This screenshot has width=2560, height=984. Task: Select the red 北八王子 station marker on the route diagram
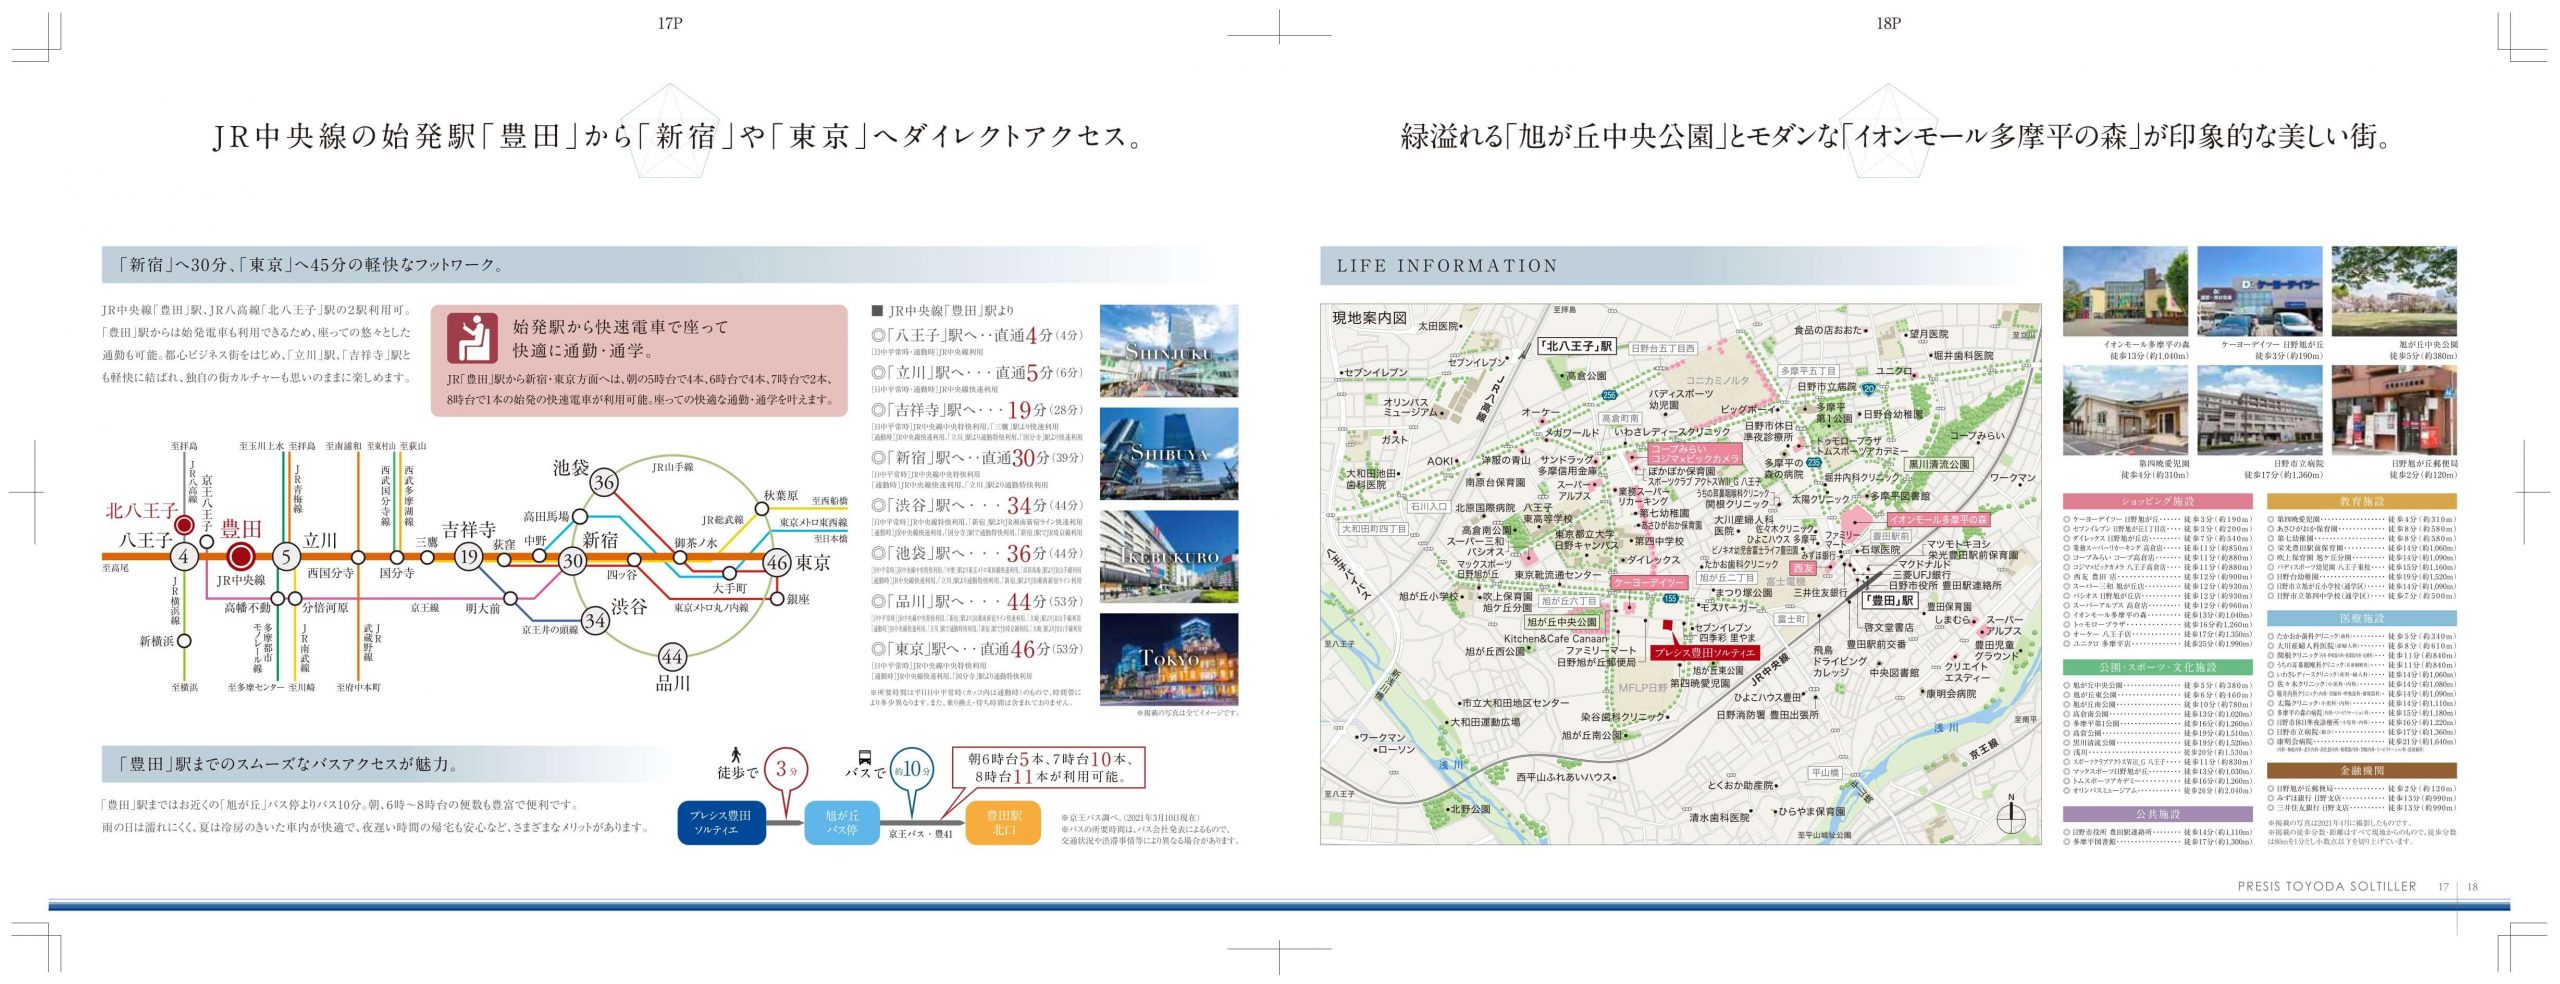[x=184, y=525]
